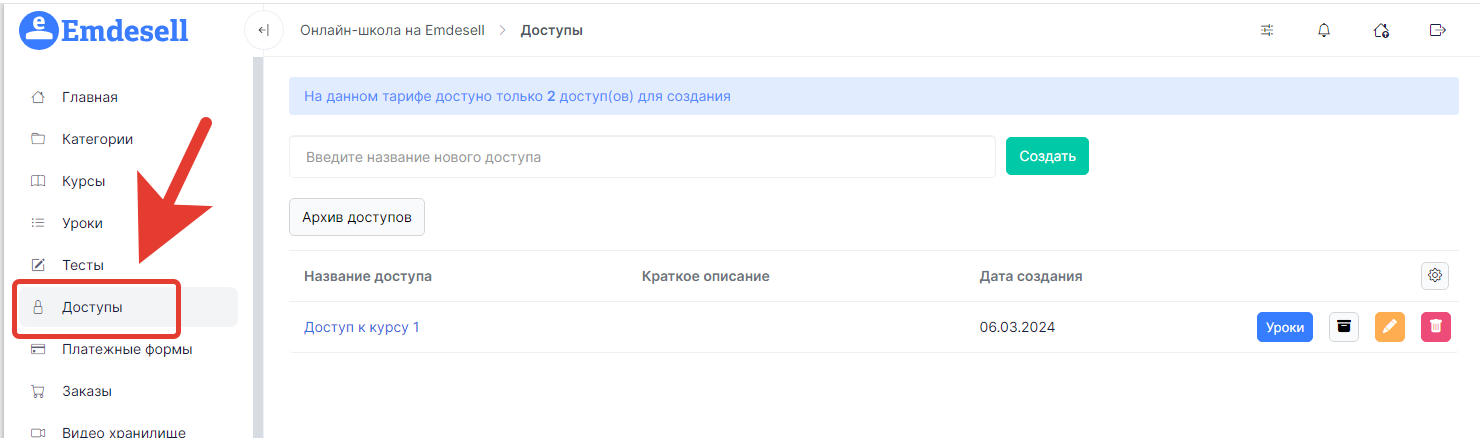
Task: Click the blue Уроки button in row
Action: coord(1285,327)
